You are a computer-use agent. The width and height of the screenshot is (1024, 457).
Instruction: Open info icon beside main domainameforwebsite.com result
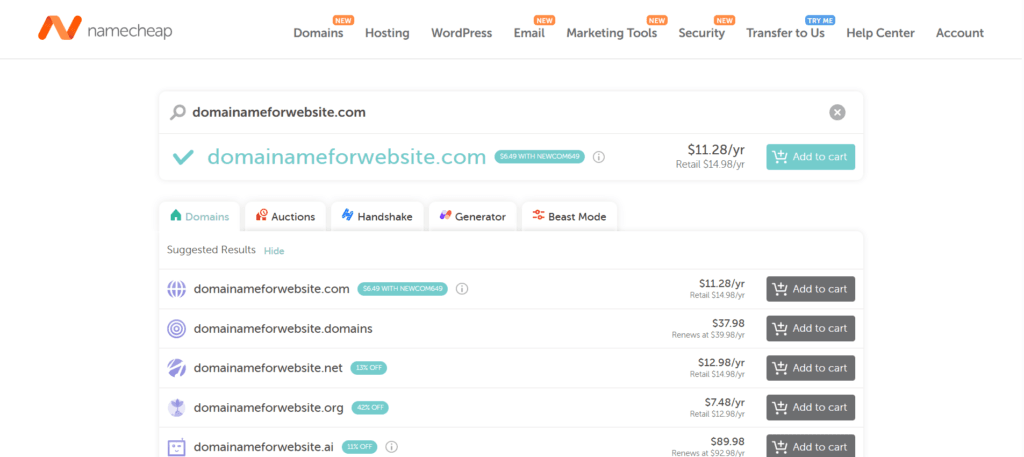tap(599, 157)
